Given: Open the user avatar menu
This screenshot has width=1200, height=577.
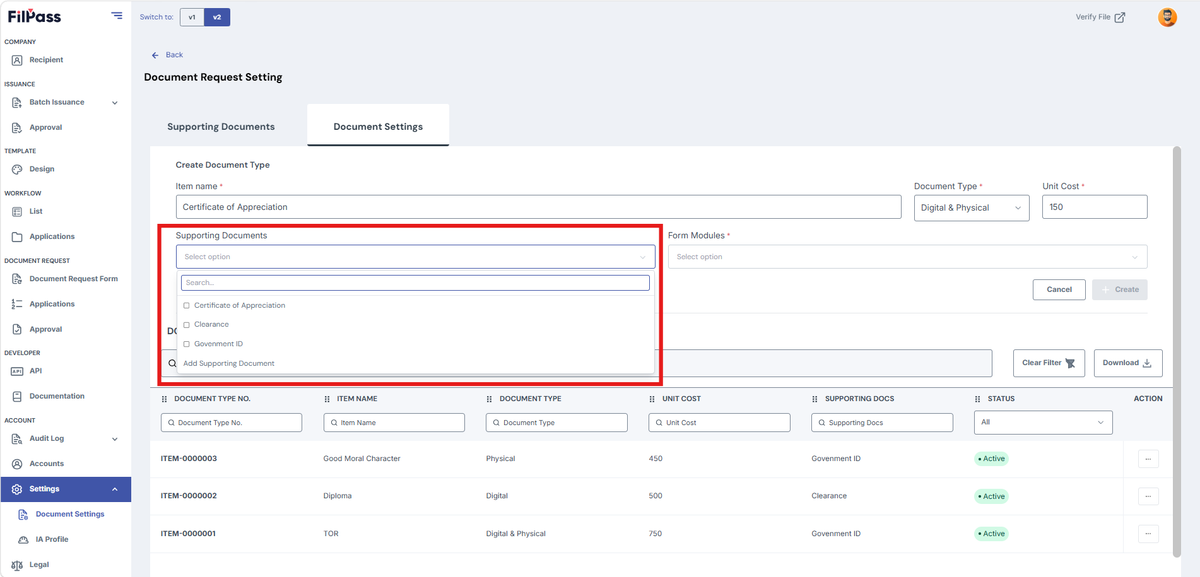Looking at the screenshot, I should click(x=1167, y=17).
